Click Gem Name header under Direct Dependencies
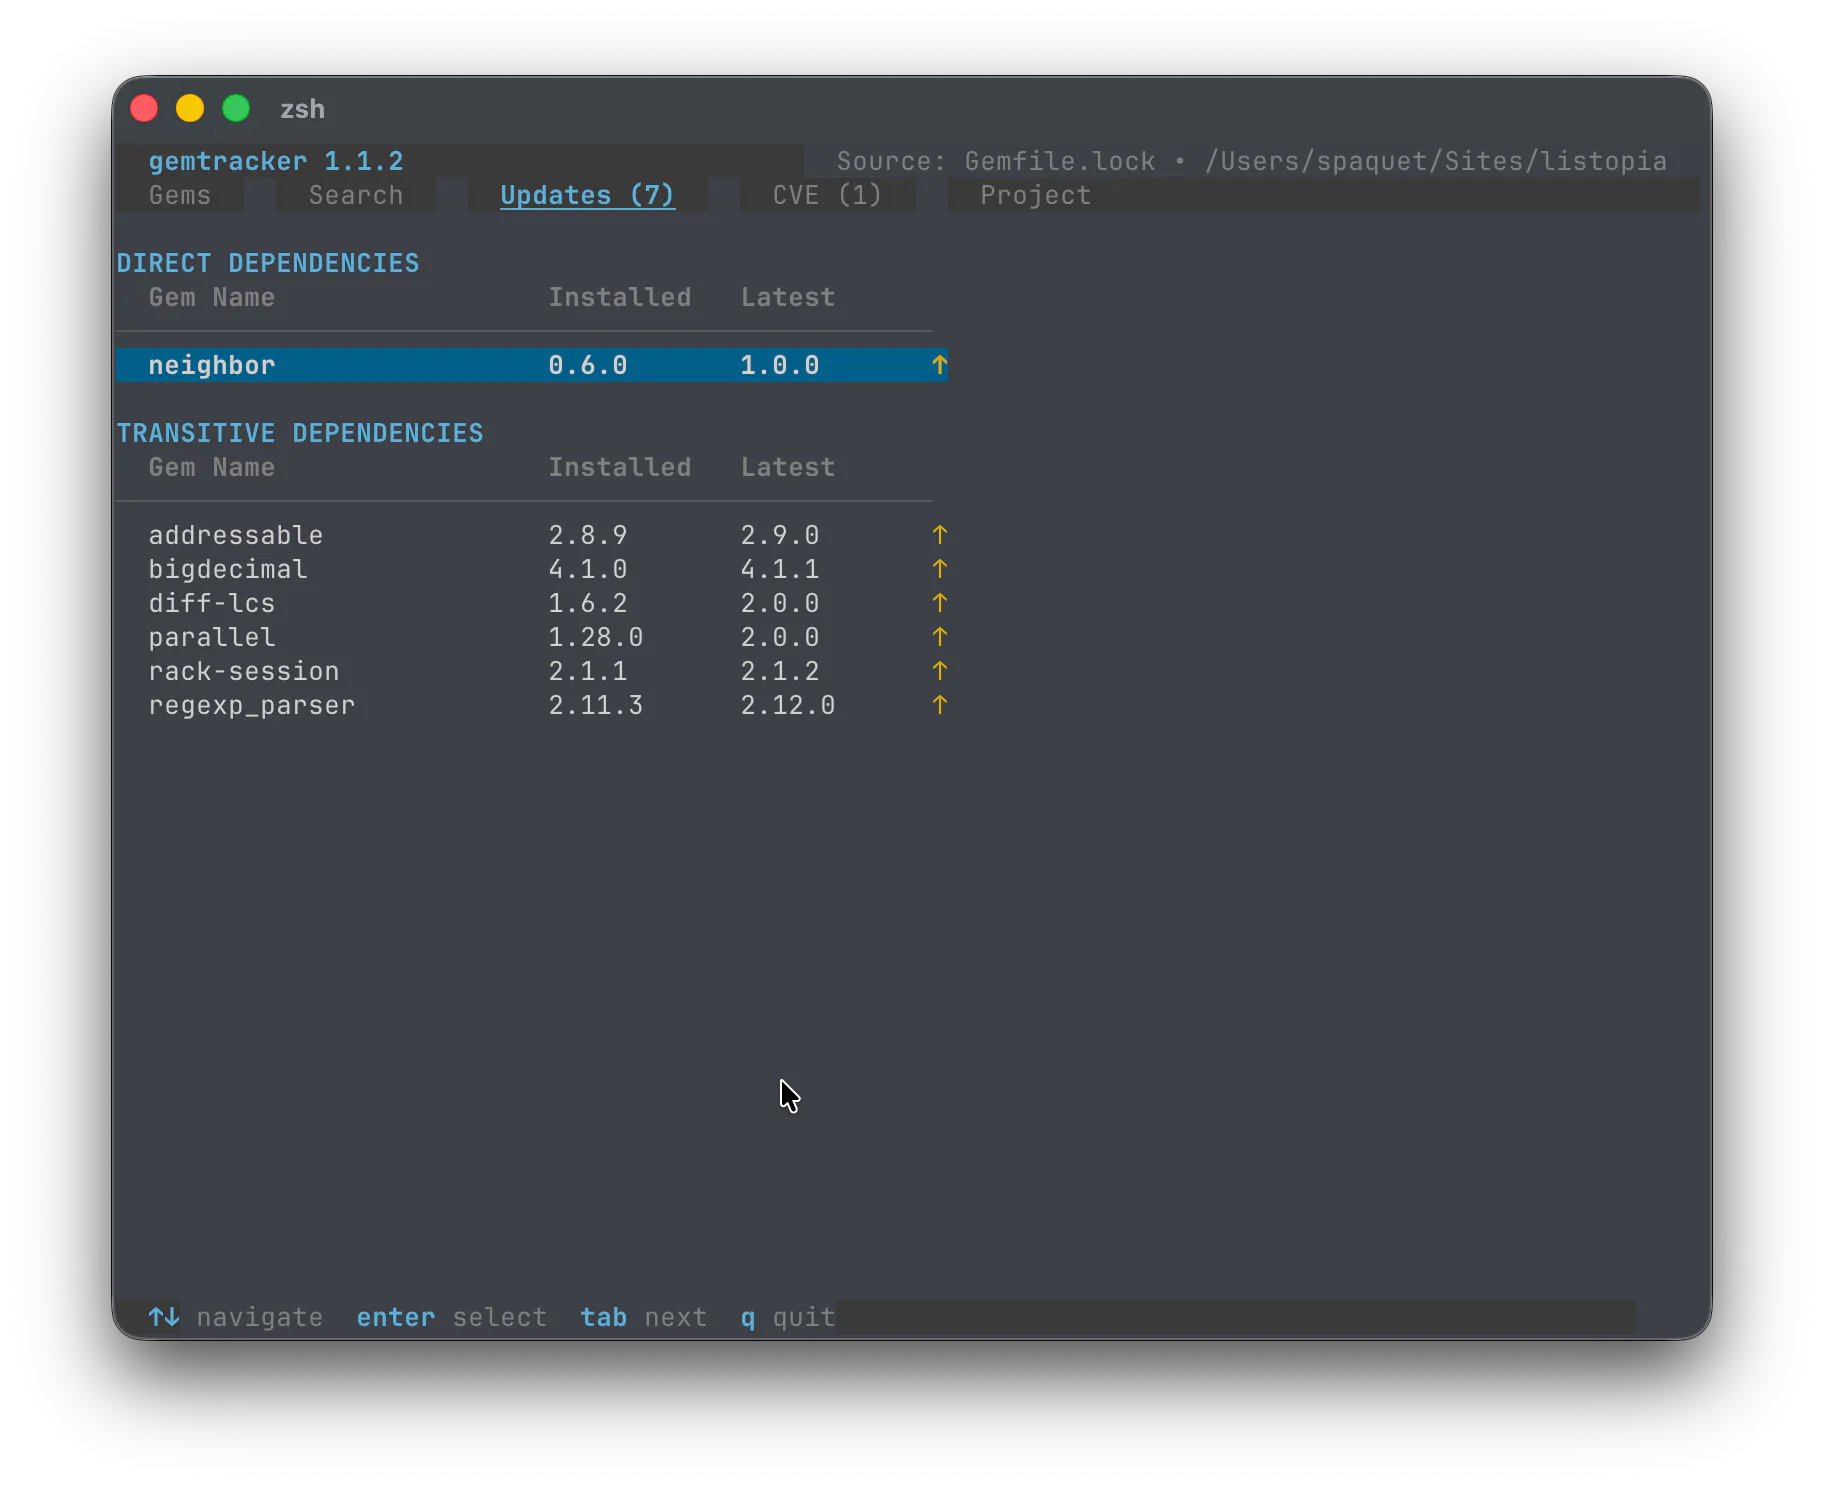This screenshot has height=1488, width=1824. point(212,297)
